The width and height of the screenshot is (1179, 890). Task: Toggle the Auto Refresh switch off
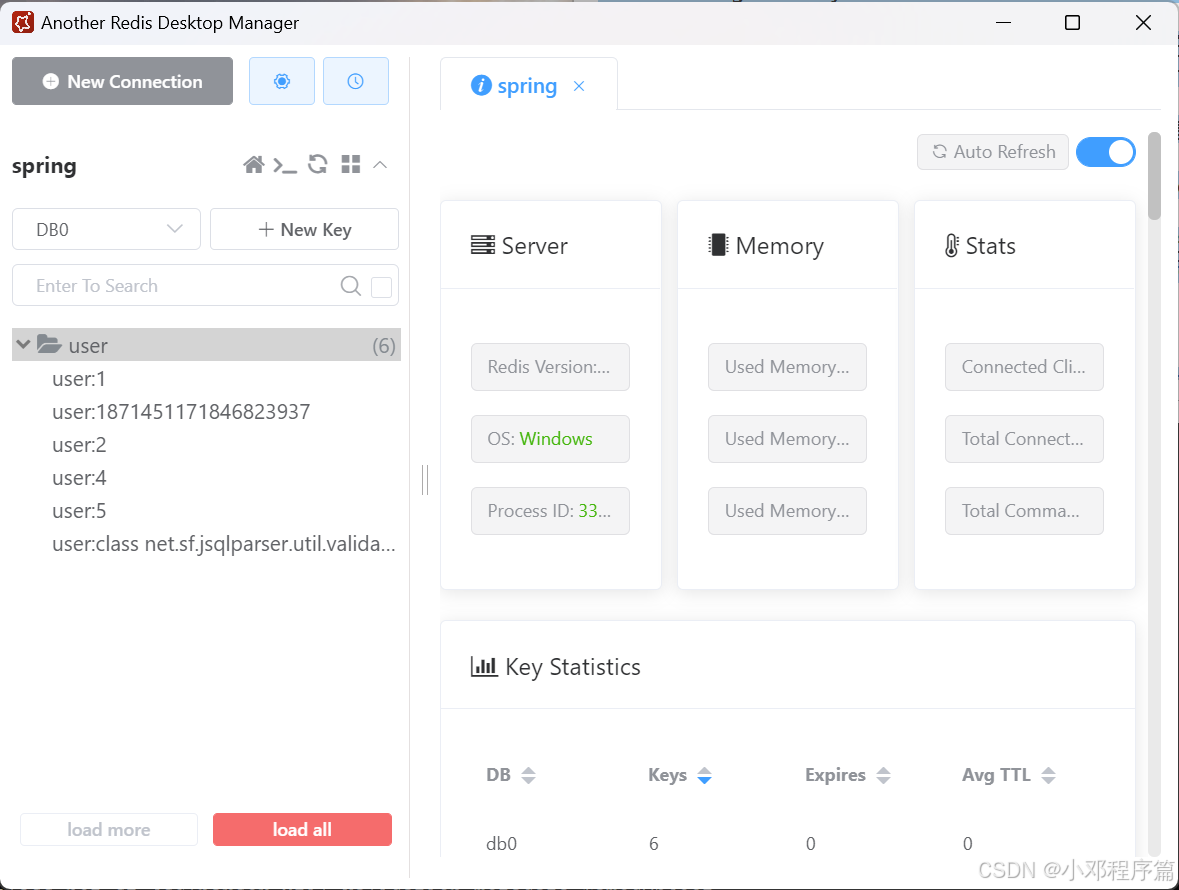coord(1105,152)
